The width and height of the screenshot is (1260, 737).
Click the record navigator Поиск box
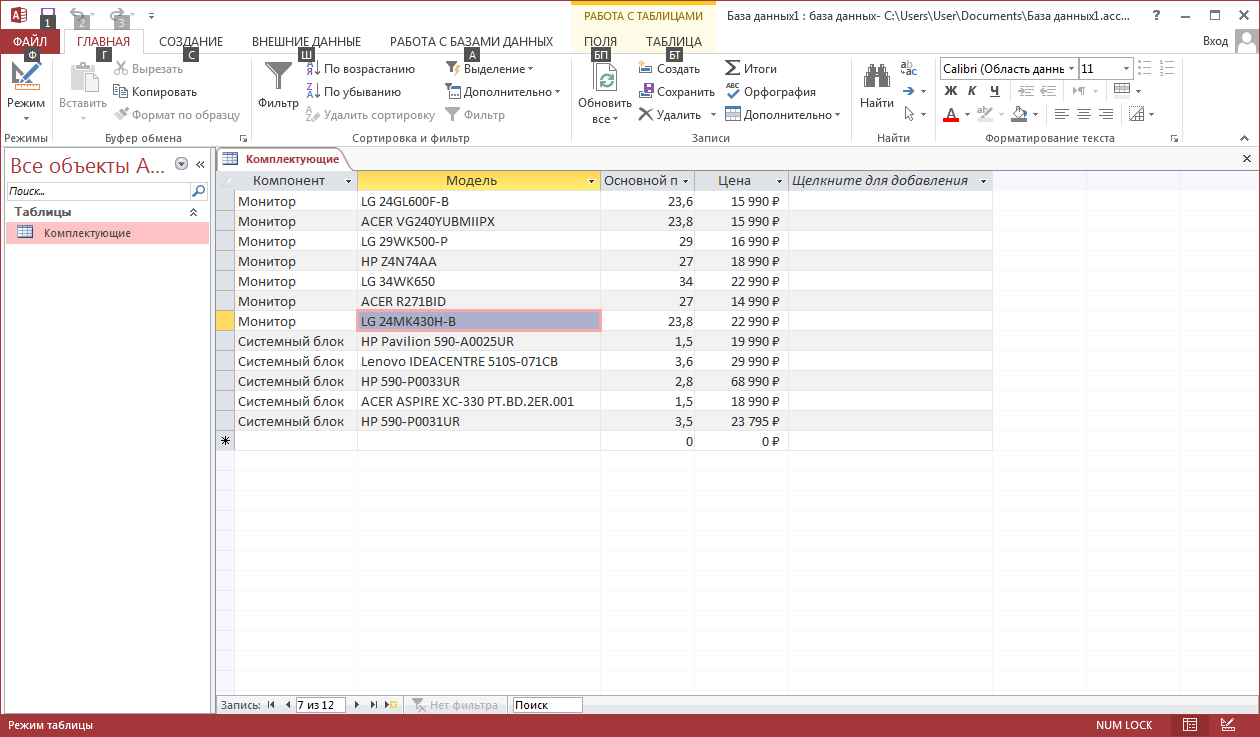547,705
